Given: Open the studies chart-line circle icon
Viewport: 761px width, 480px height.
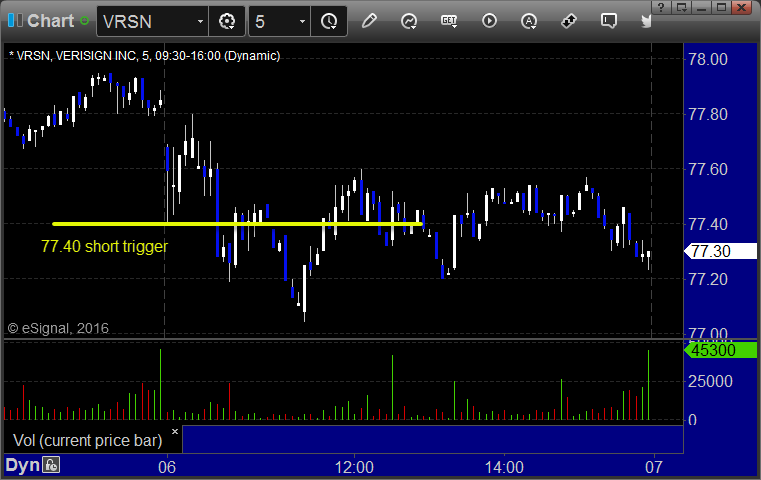Looking at the screenshot, I should pos(409,21).
